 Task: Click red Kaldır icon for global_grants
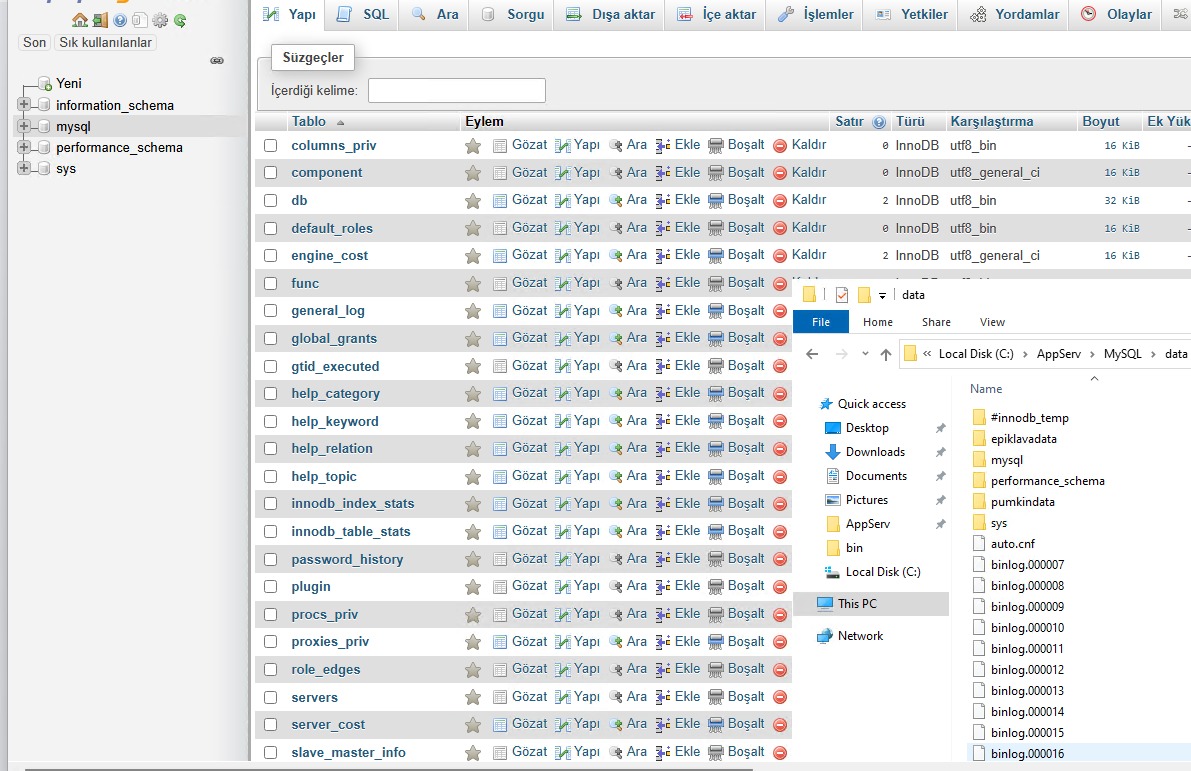point(779,339)
